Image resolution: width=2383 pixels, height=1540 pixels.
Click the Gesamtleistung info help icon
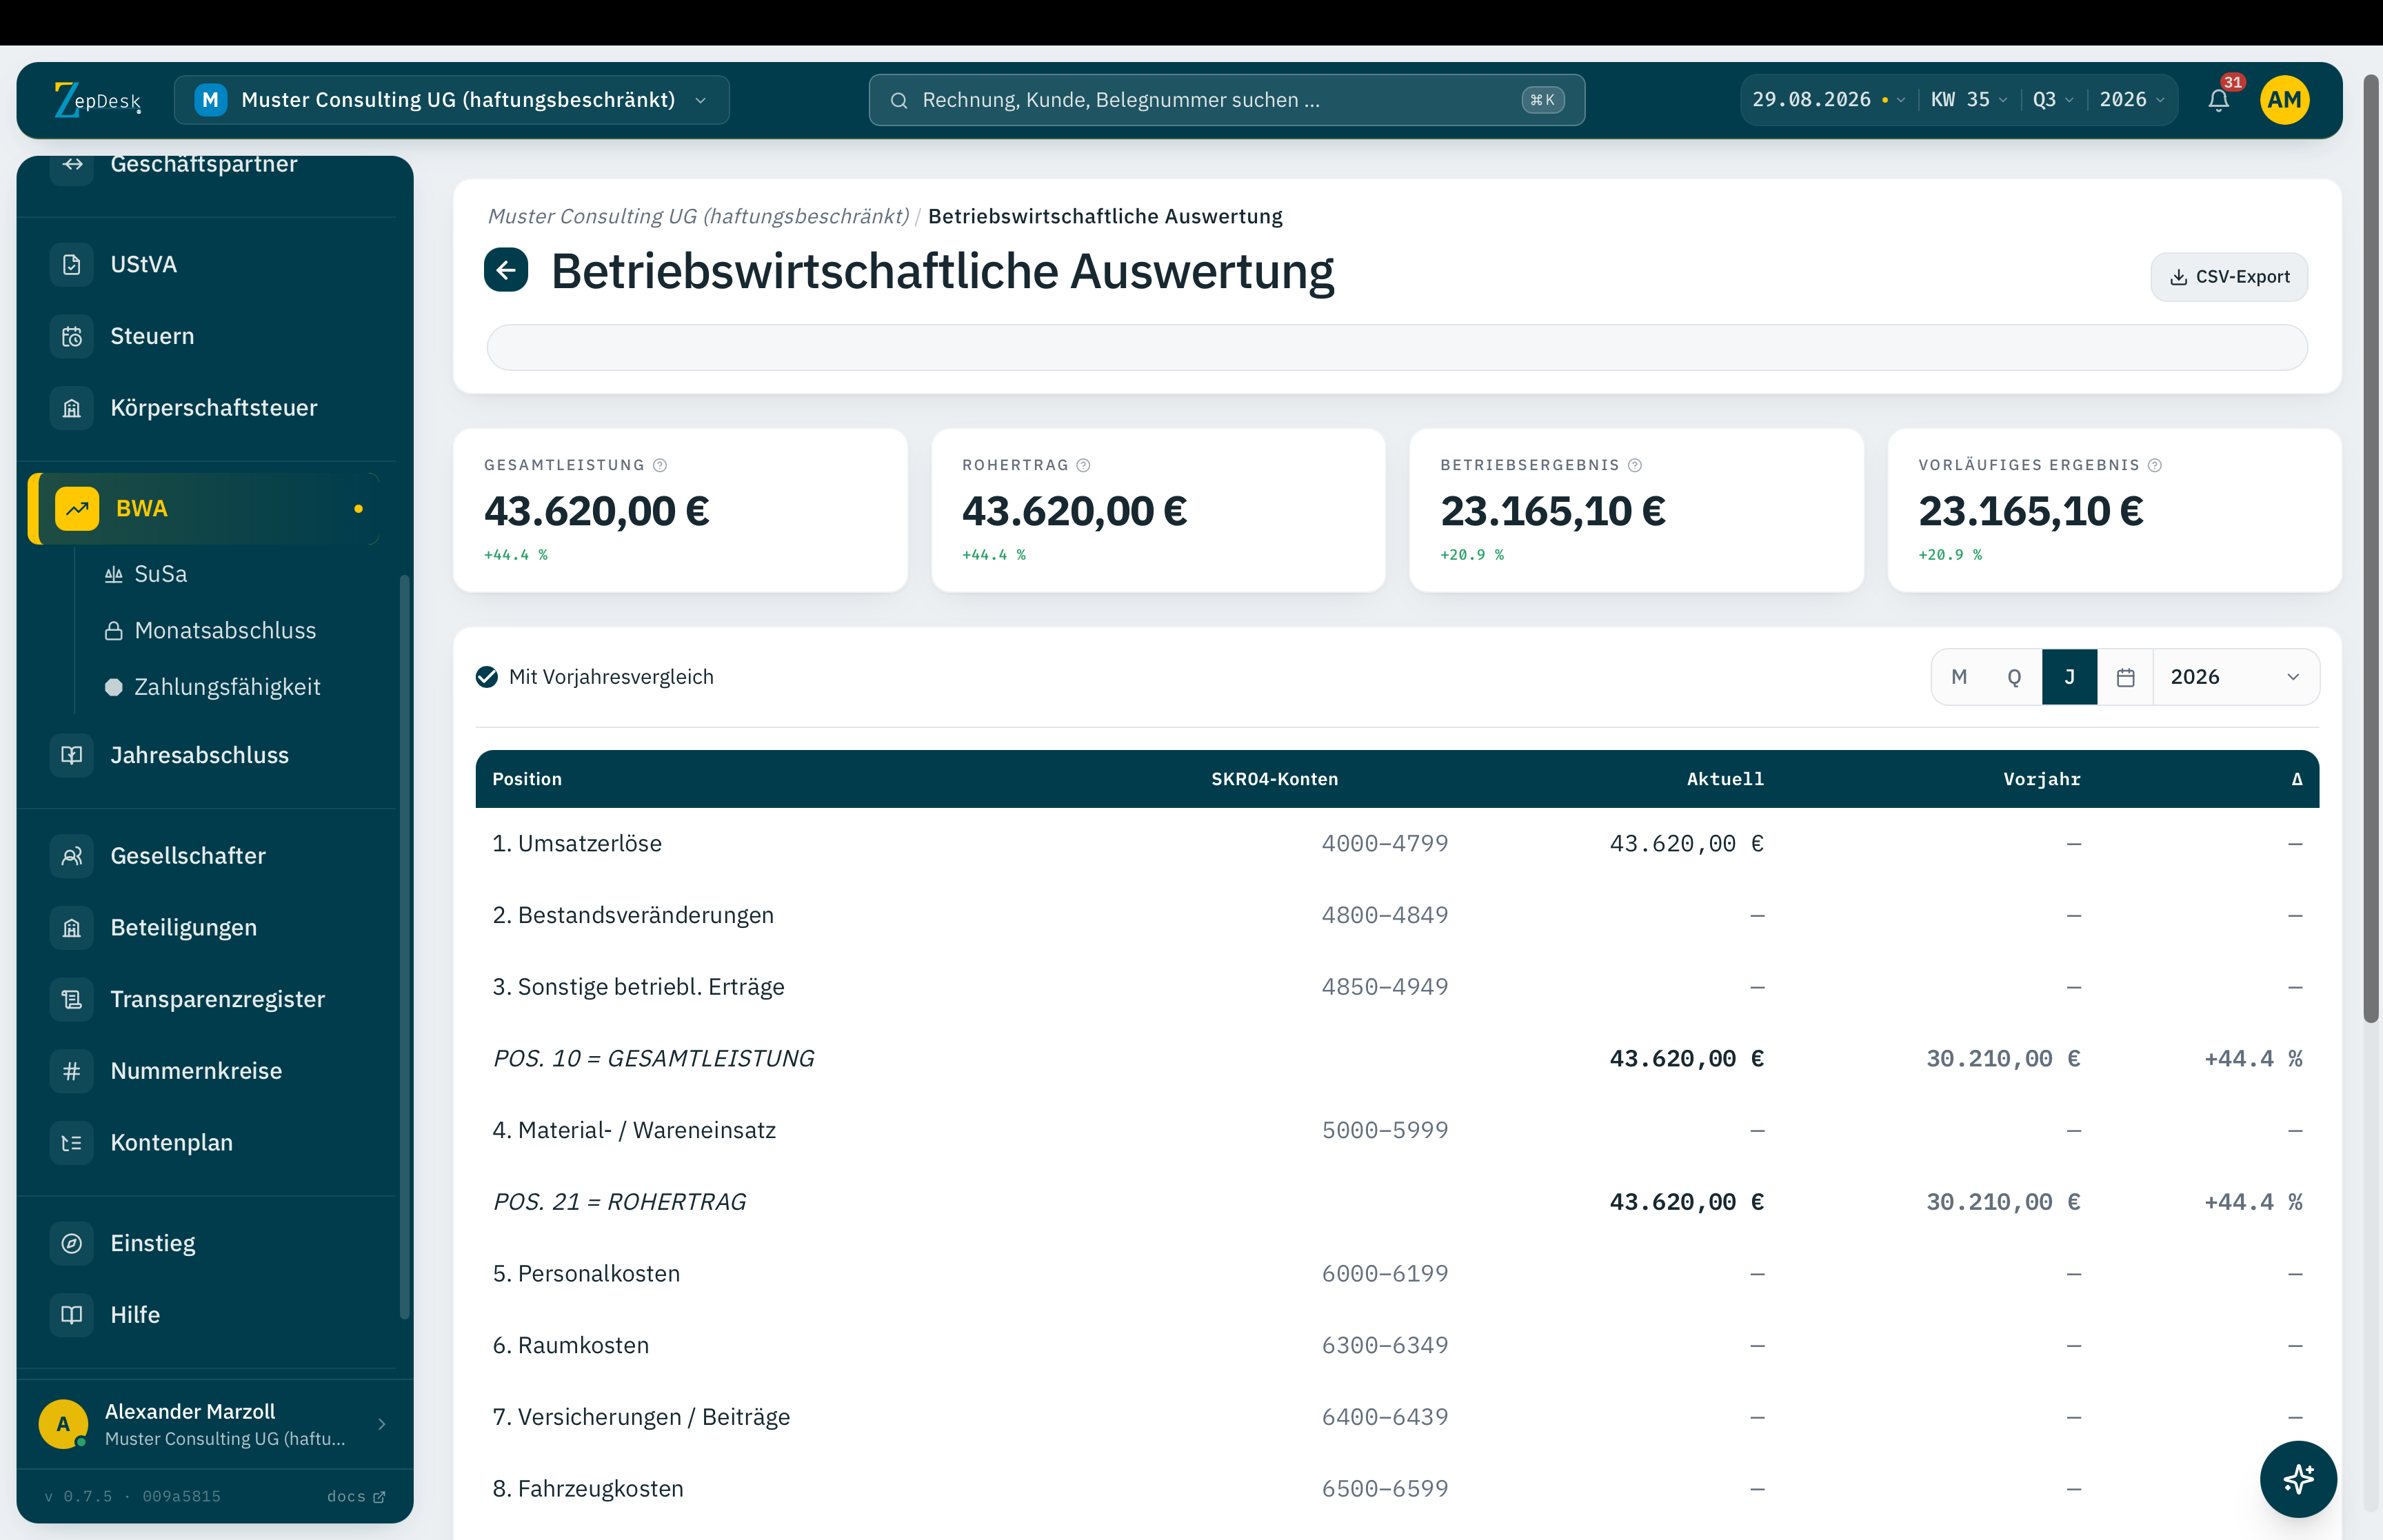(x=660, y=465)
